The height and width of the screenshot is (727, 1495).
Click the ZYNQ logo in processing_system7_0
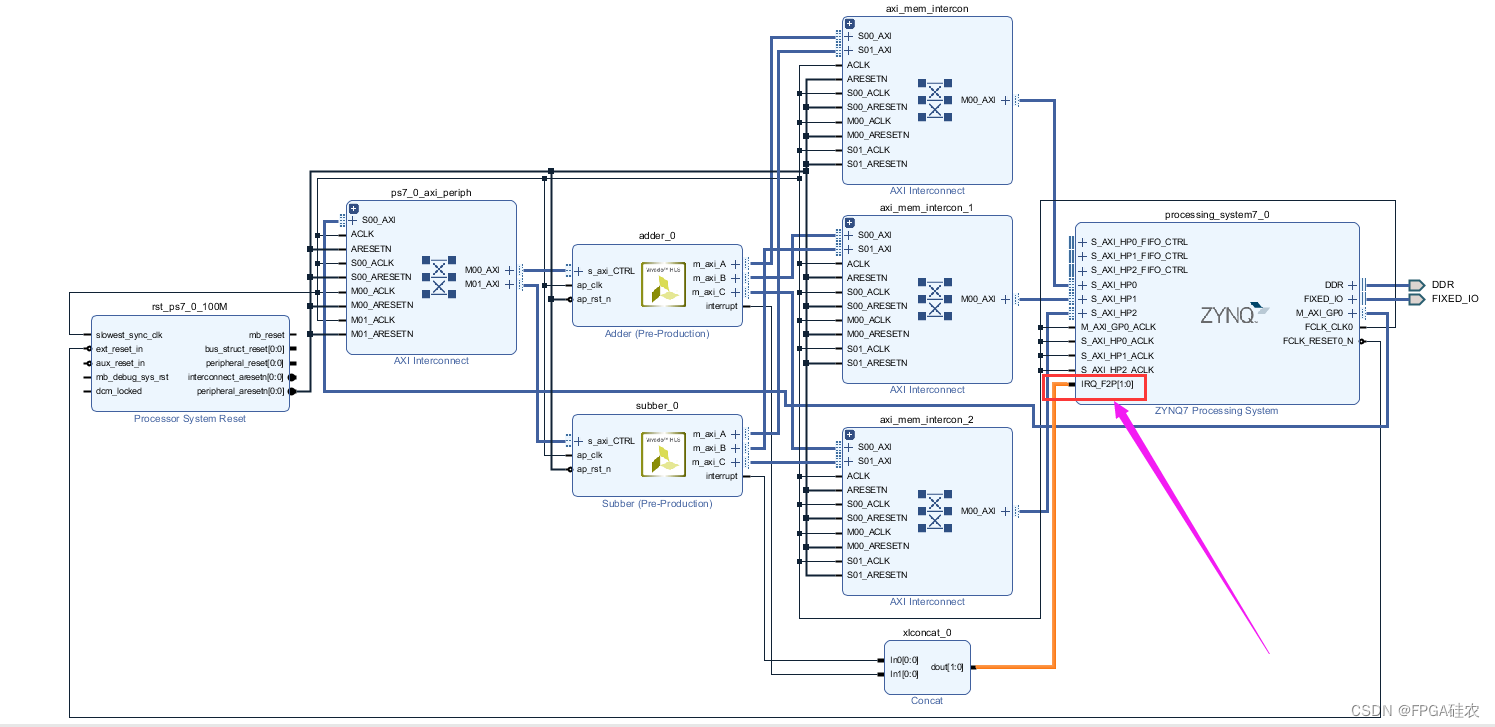click(1235, 313)
